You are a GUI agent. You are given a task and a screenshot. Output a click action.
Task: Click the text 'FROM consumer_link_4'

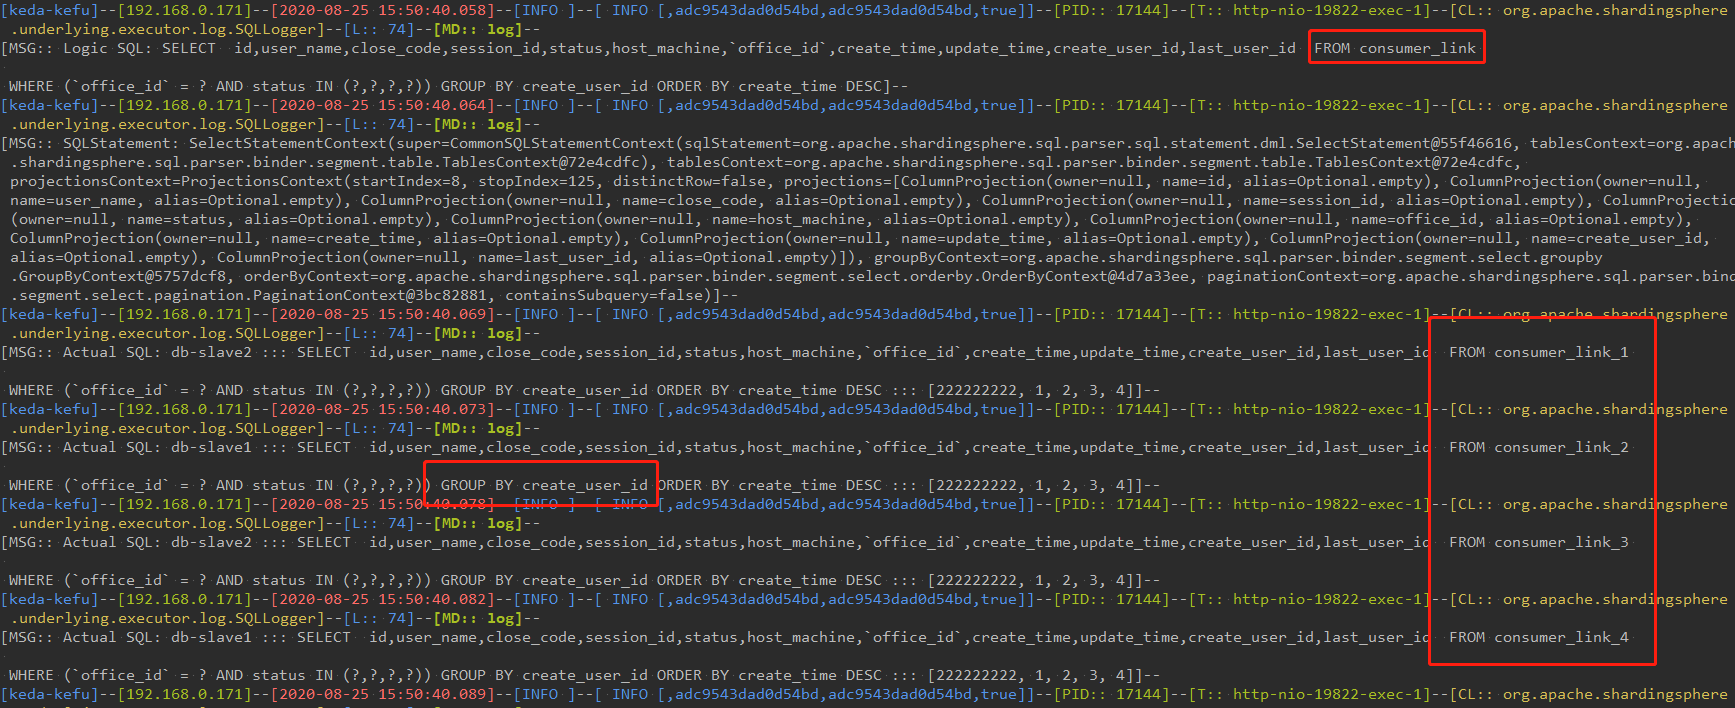pyautogui.click(x=1539, y=637)
